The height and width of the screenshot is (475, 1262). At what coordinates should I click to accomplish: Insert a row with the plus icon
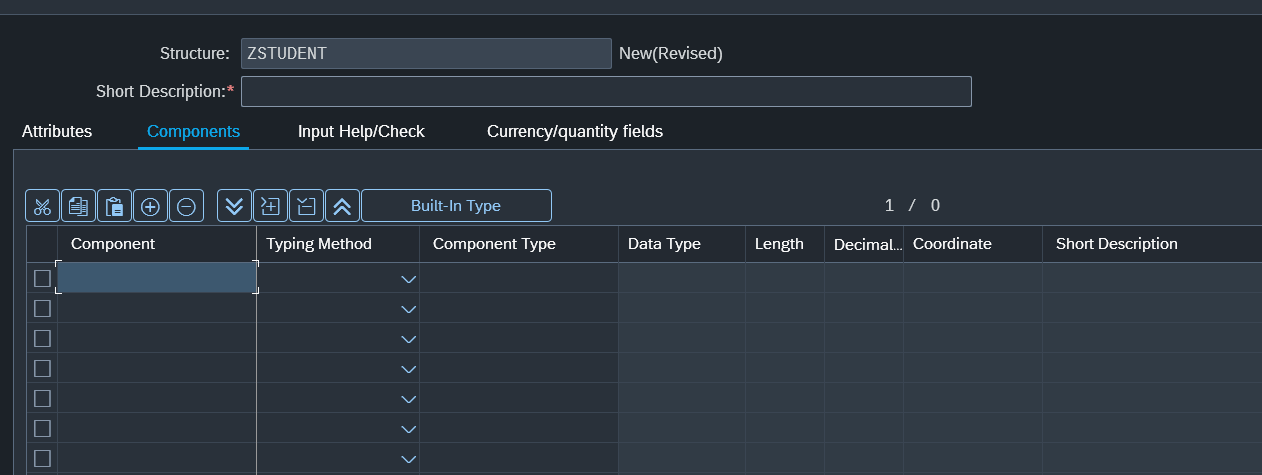(x=150, y=206)
